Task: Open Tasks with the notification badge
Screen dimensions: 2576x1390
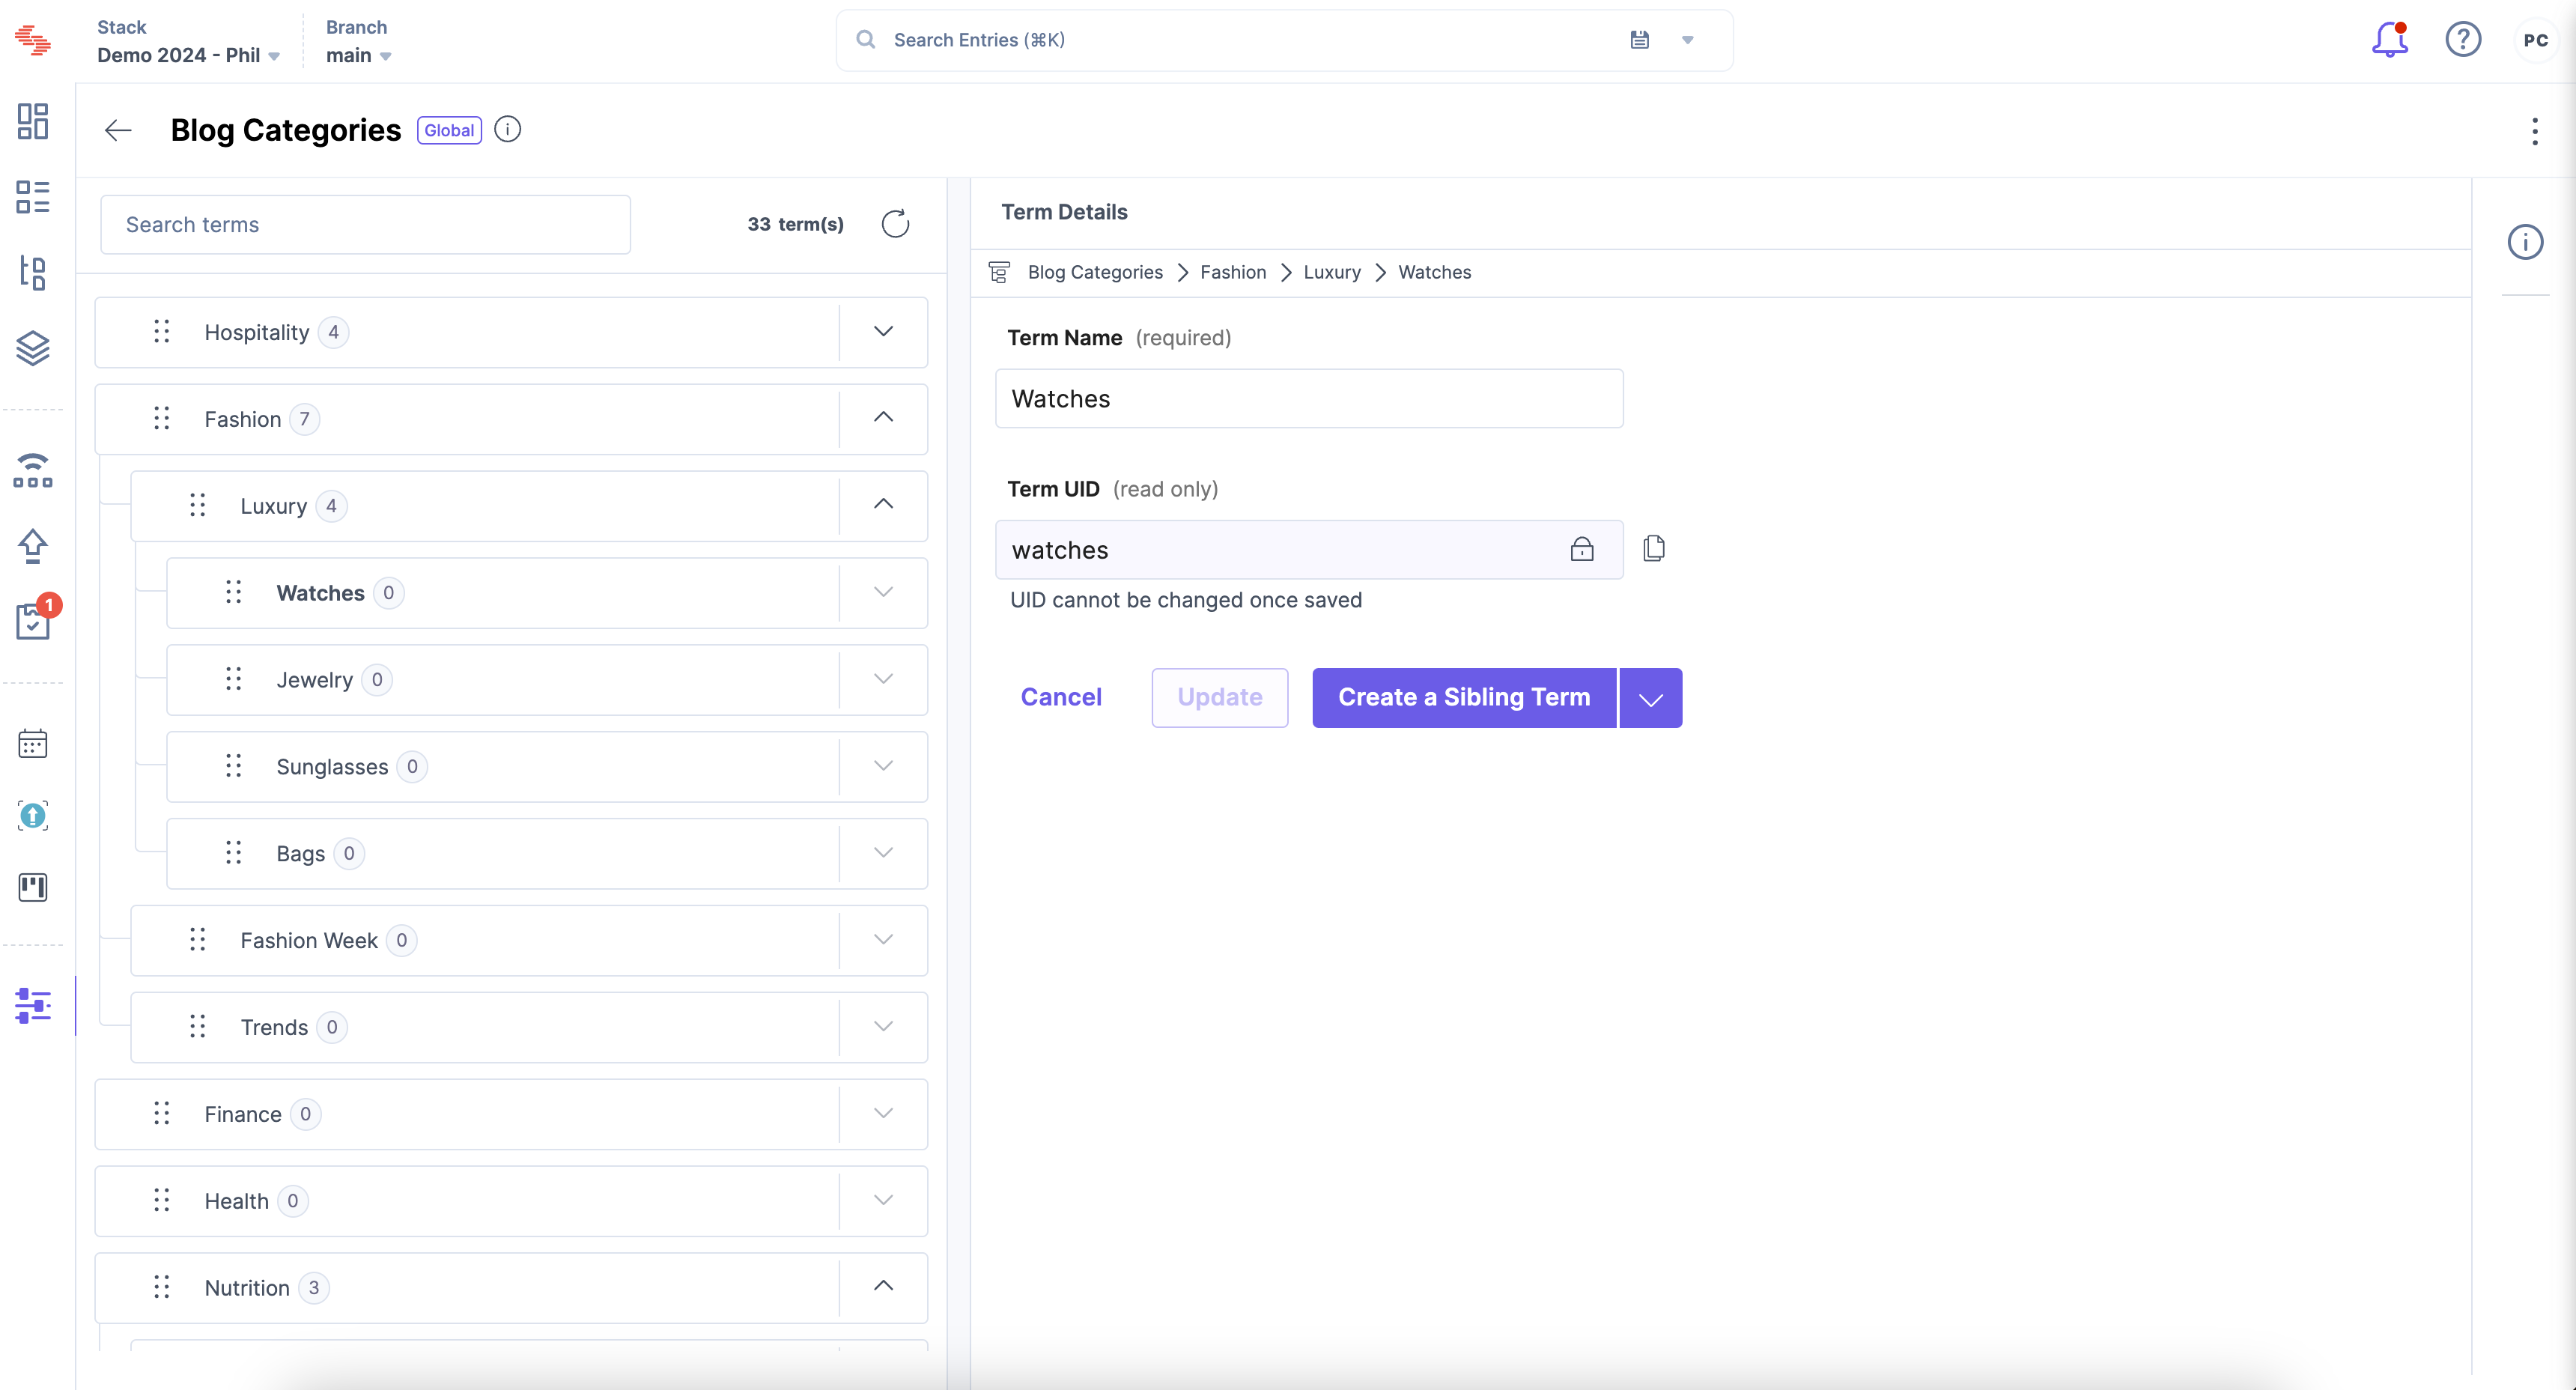Action: pos(33,620)
